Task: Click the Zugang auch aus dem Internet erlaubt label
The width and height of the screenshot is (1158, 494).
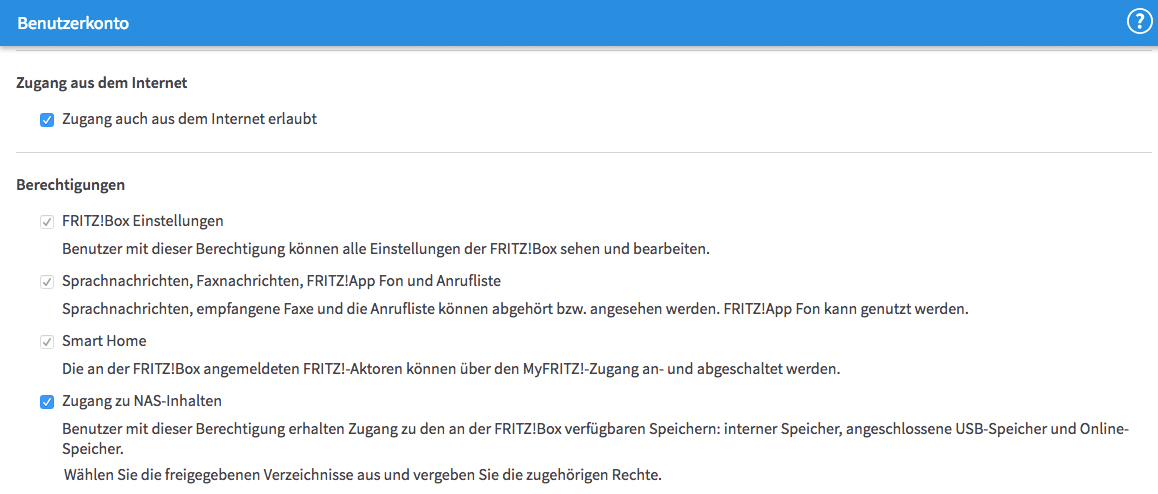Action: point(190,119)
